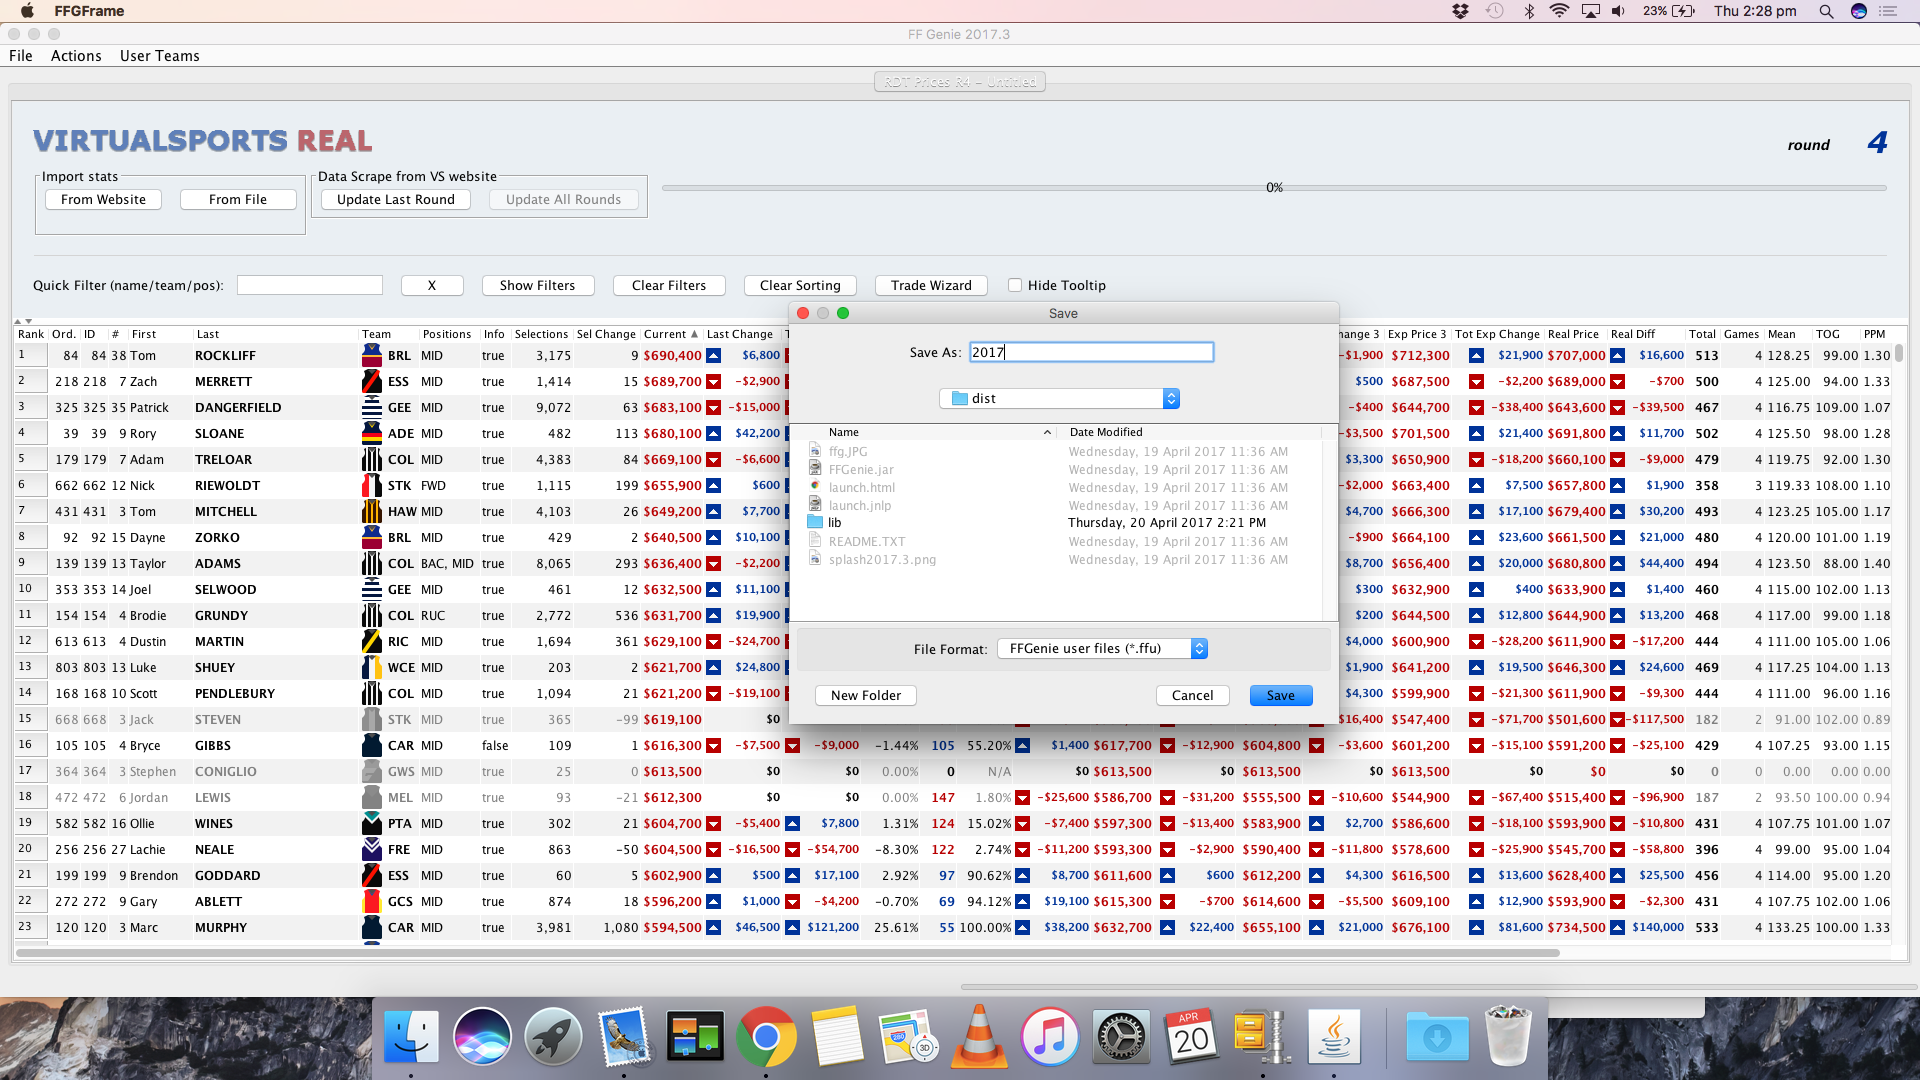Open System Preferences gear in Dock

click(1121, 1036)
